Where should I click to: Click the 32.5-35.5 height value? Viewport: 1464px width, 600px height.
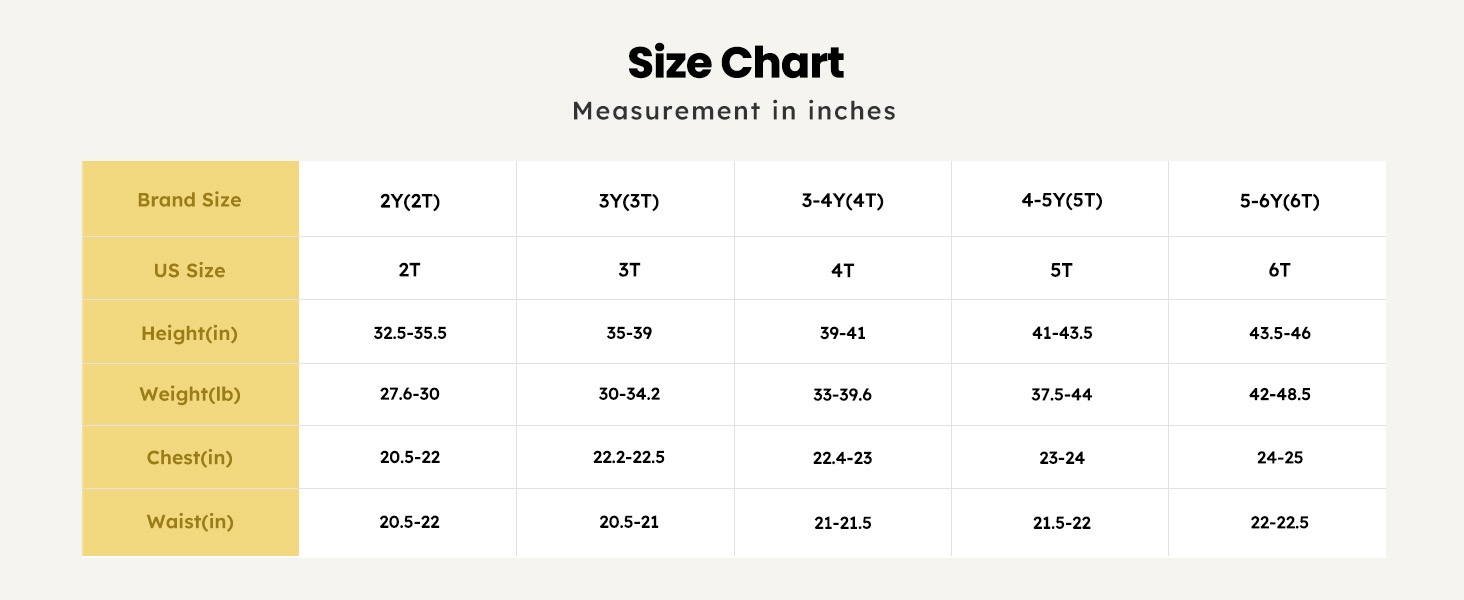pos(410,333)
